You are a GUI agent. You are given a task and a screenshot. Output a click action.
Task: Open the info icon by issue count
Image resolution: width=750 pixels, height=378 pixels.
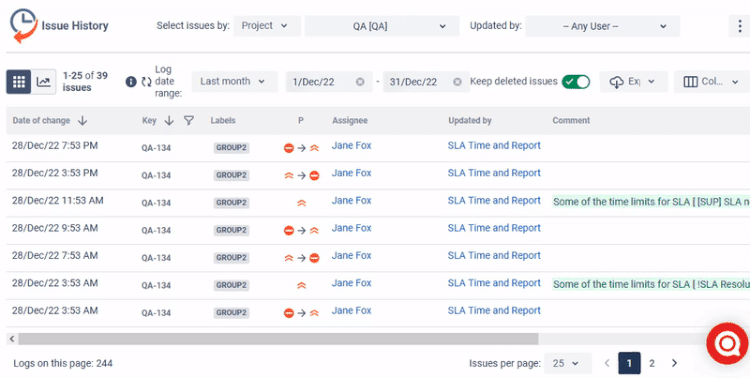(131, 82)
